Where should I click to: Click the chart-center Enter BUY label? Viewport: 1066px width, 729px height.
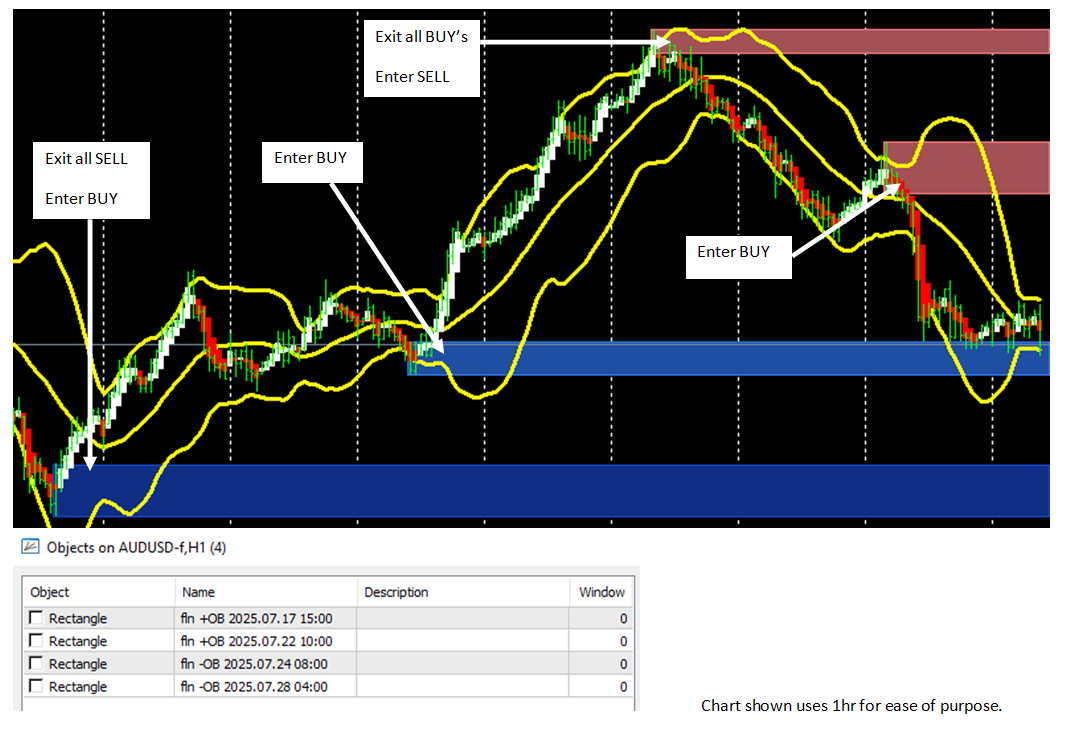[312, 162]
